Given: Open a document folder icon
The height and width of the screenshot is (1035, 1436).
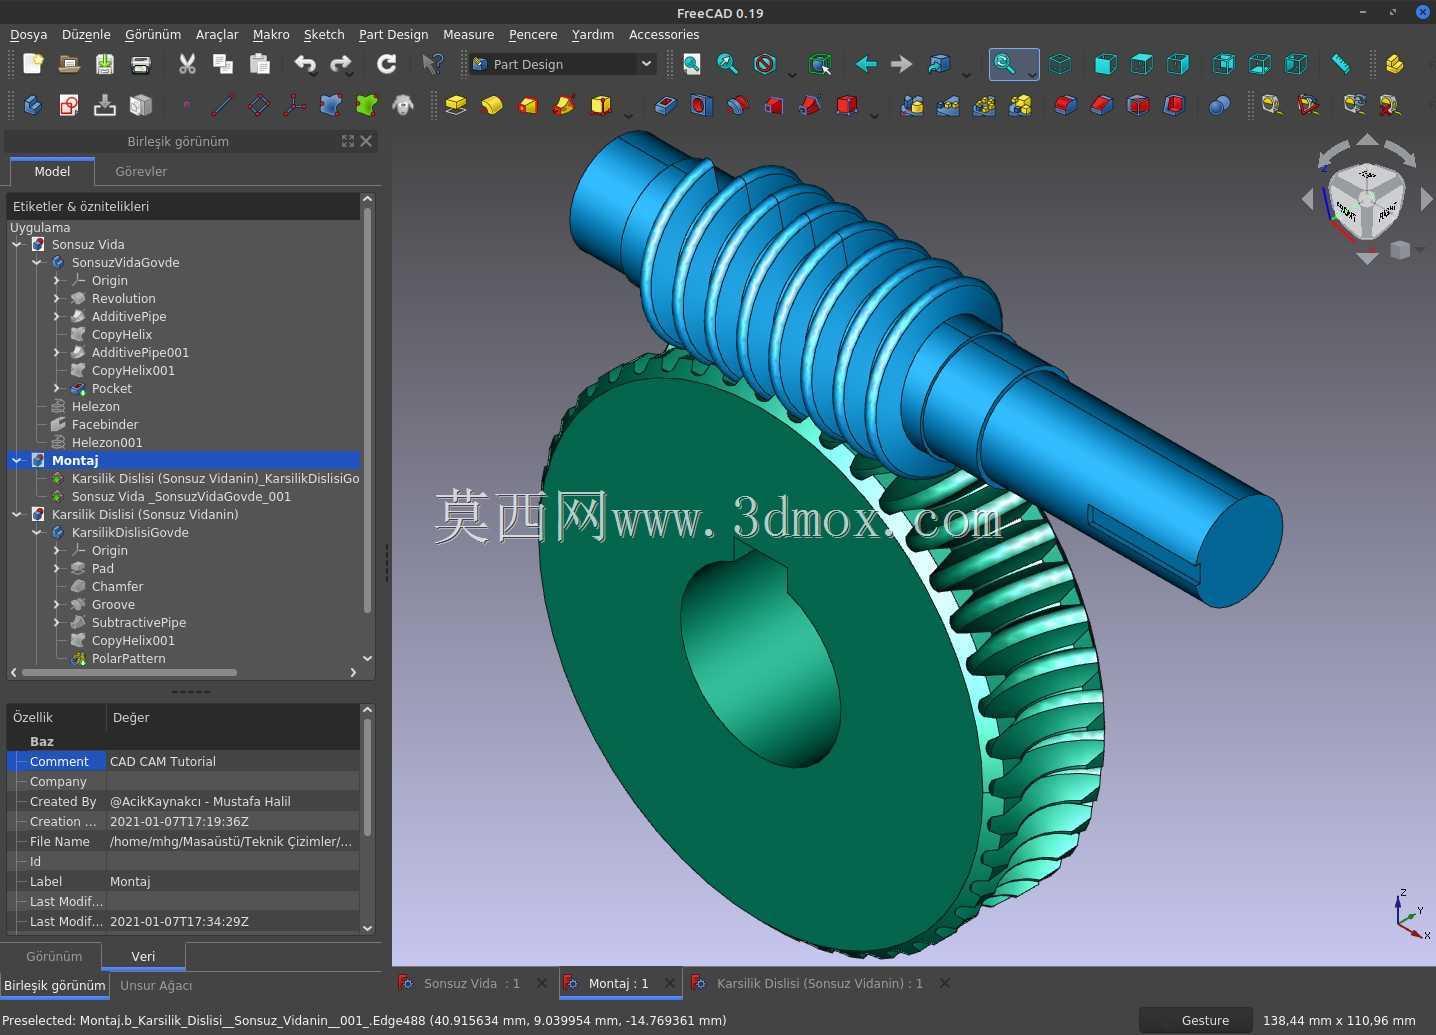Looking at the screenshot, I should (69, 64).
